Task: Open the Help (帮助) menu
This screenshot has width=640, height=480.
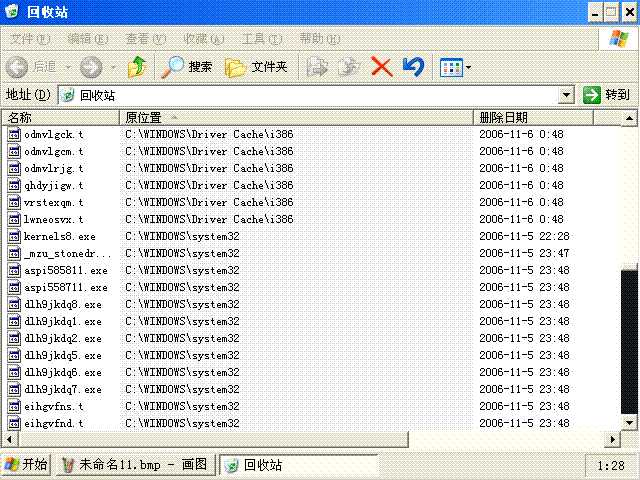Action: point(320,39)
